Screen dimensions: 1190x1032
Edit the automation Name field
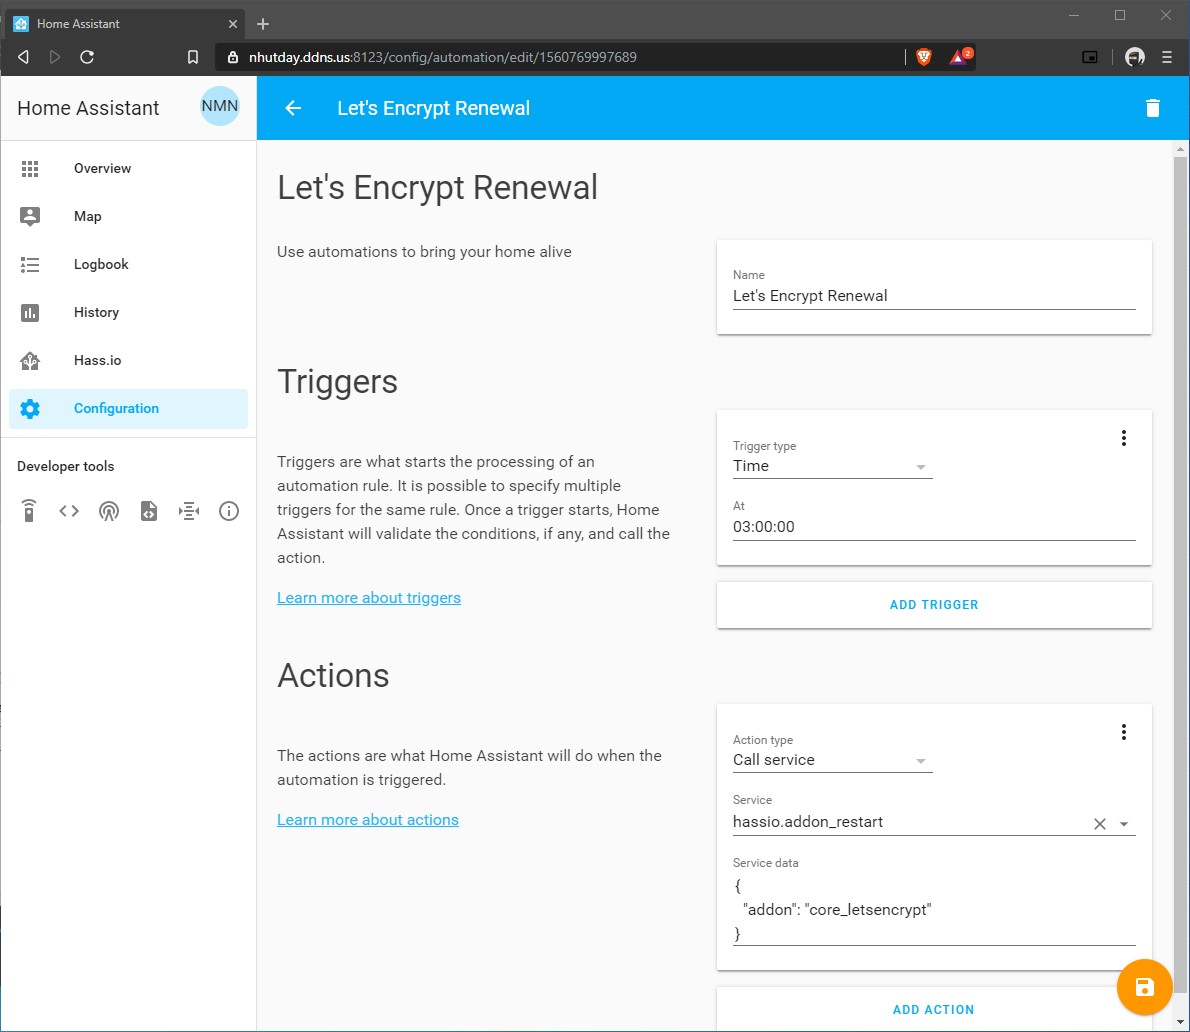(933, 296)
